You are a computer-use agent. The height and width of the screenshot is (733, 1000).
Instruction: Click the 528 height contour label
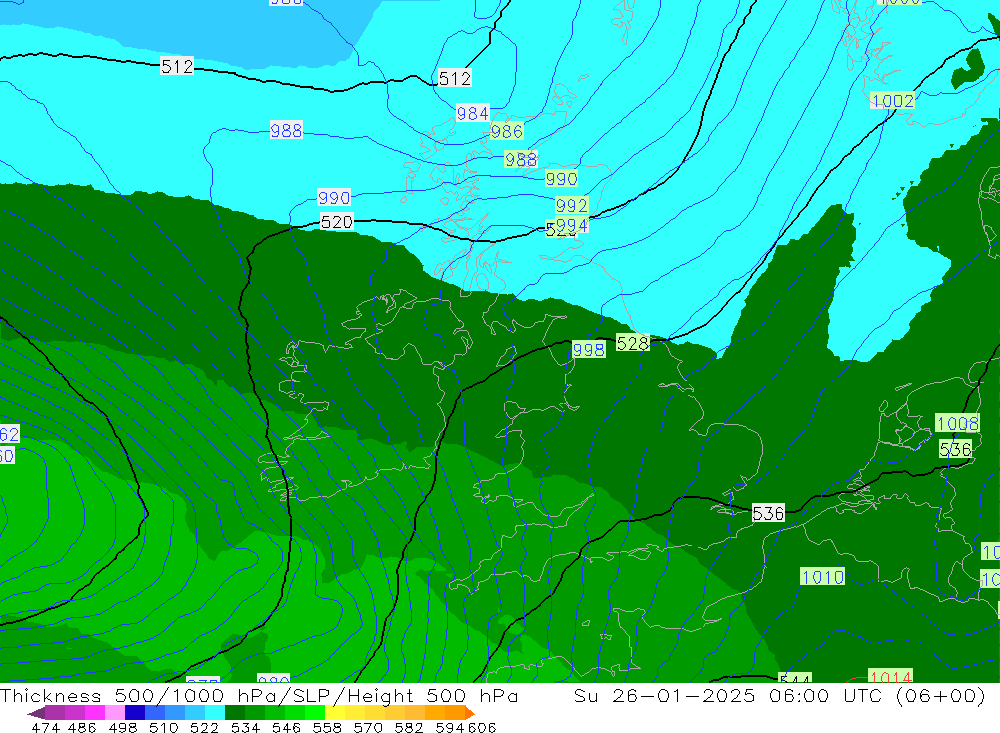point(633,343)
